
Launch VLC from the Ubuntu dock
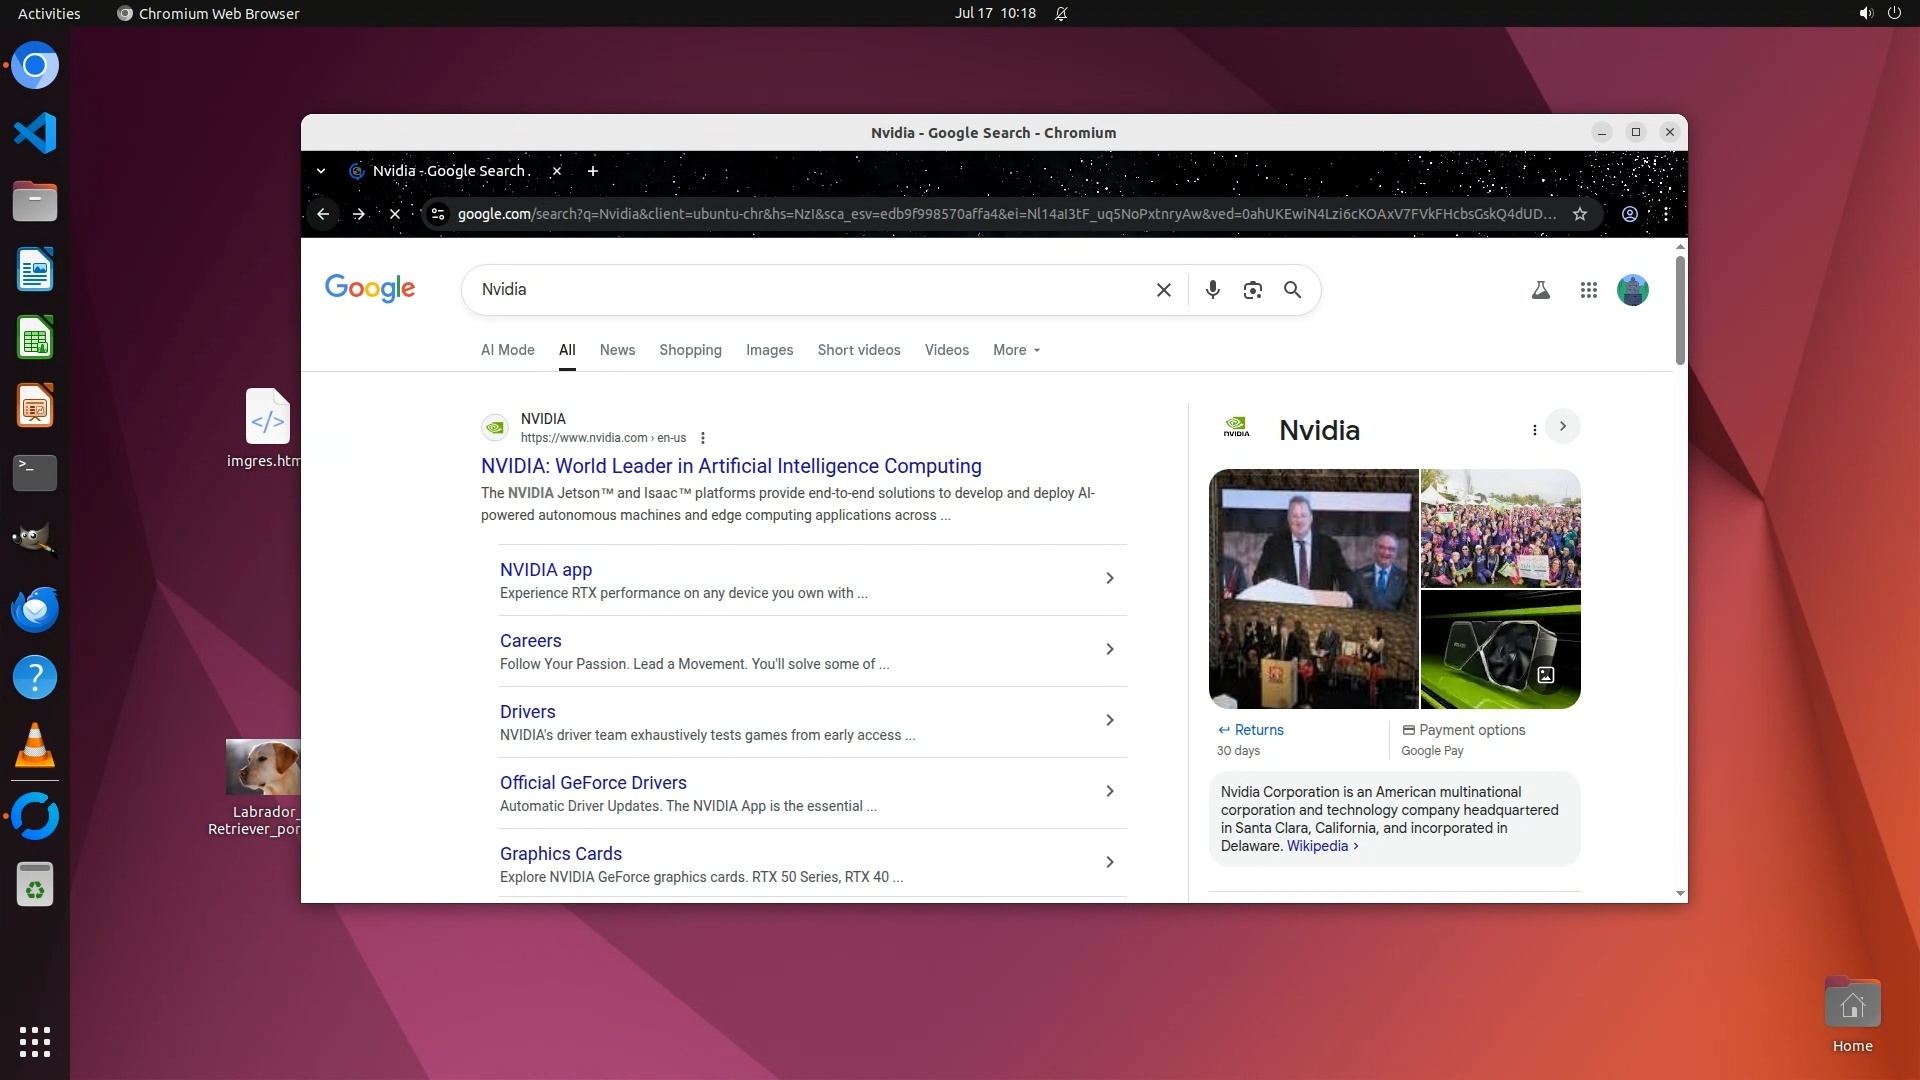(x=35, y=746)
